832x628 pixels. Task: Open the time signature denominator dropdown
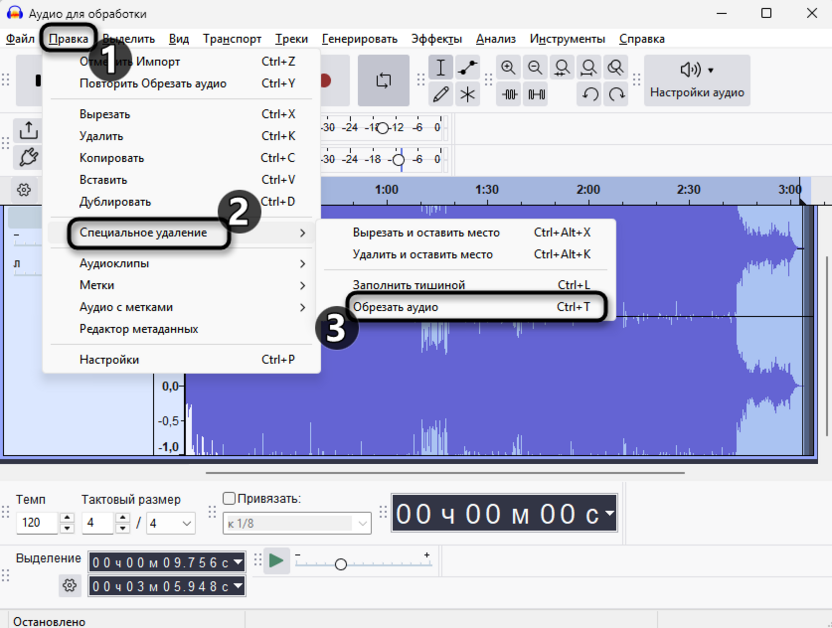click(186, 523)
